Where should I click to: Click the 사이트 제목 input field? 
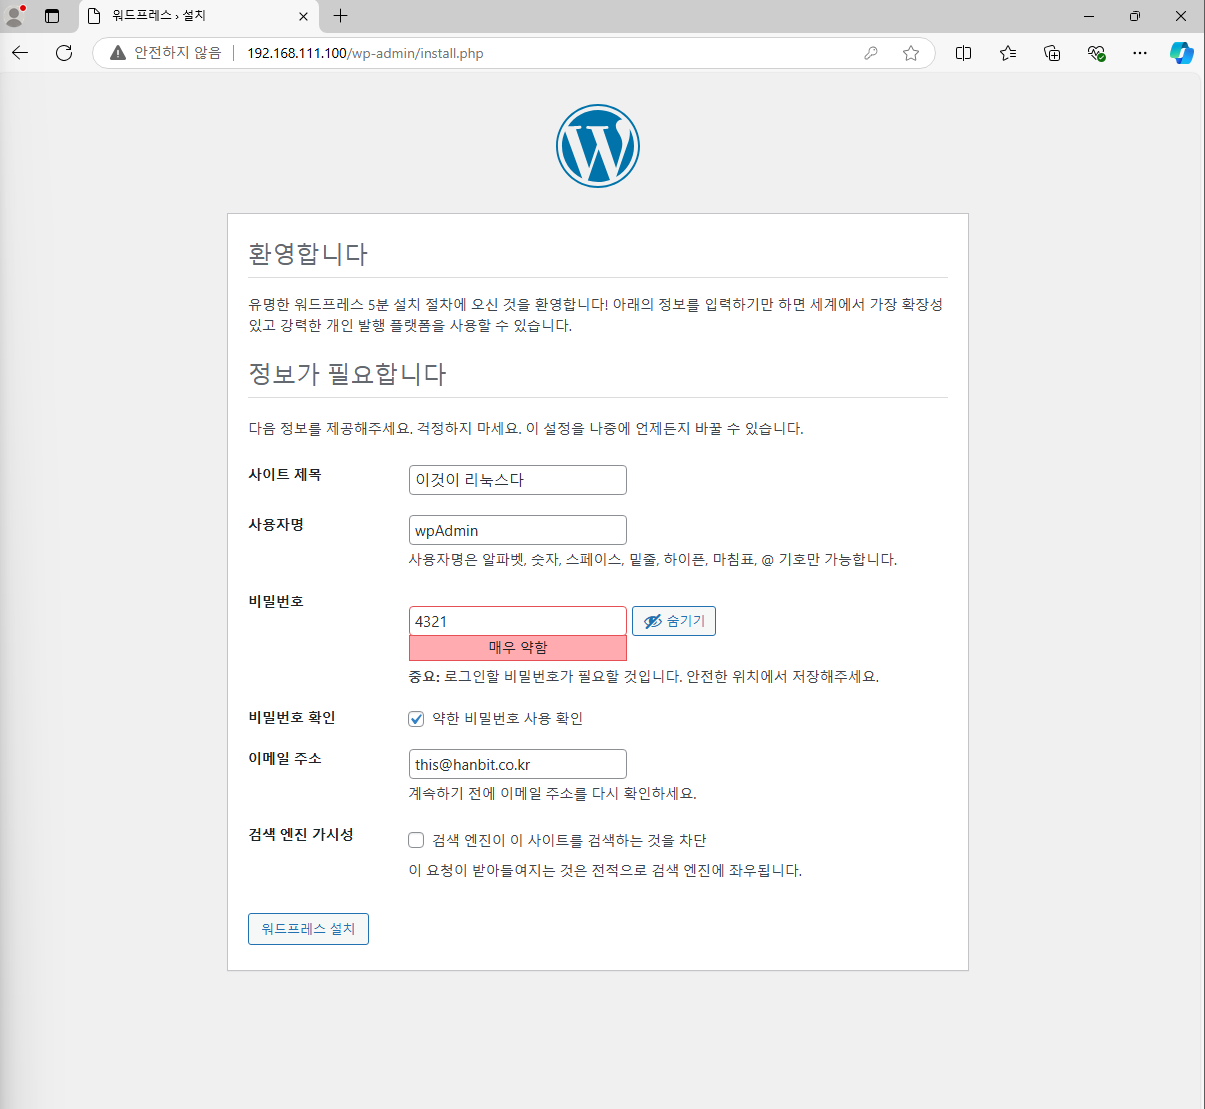[x=518, y=480]
